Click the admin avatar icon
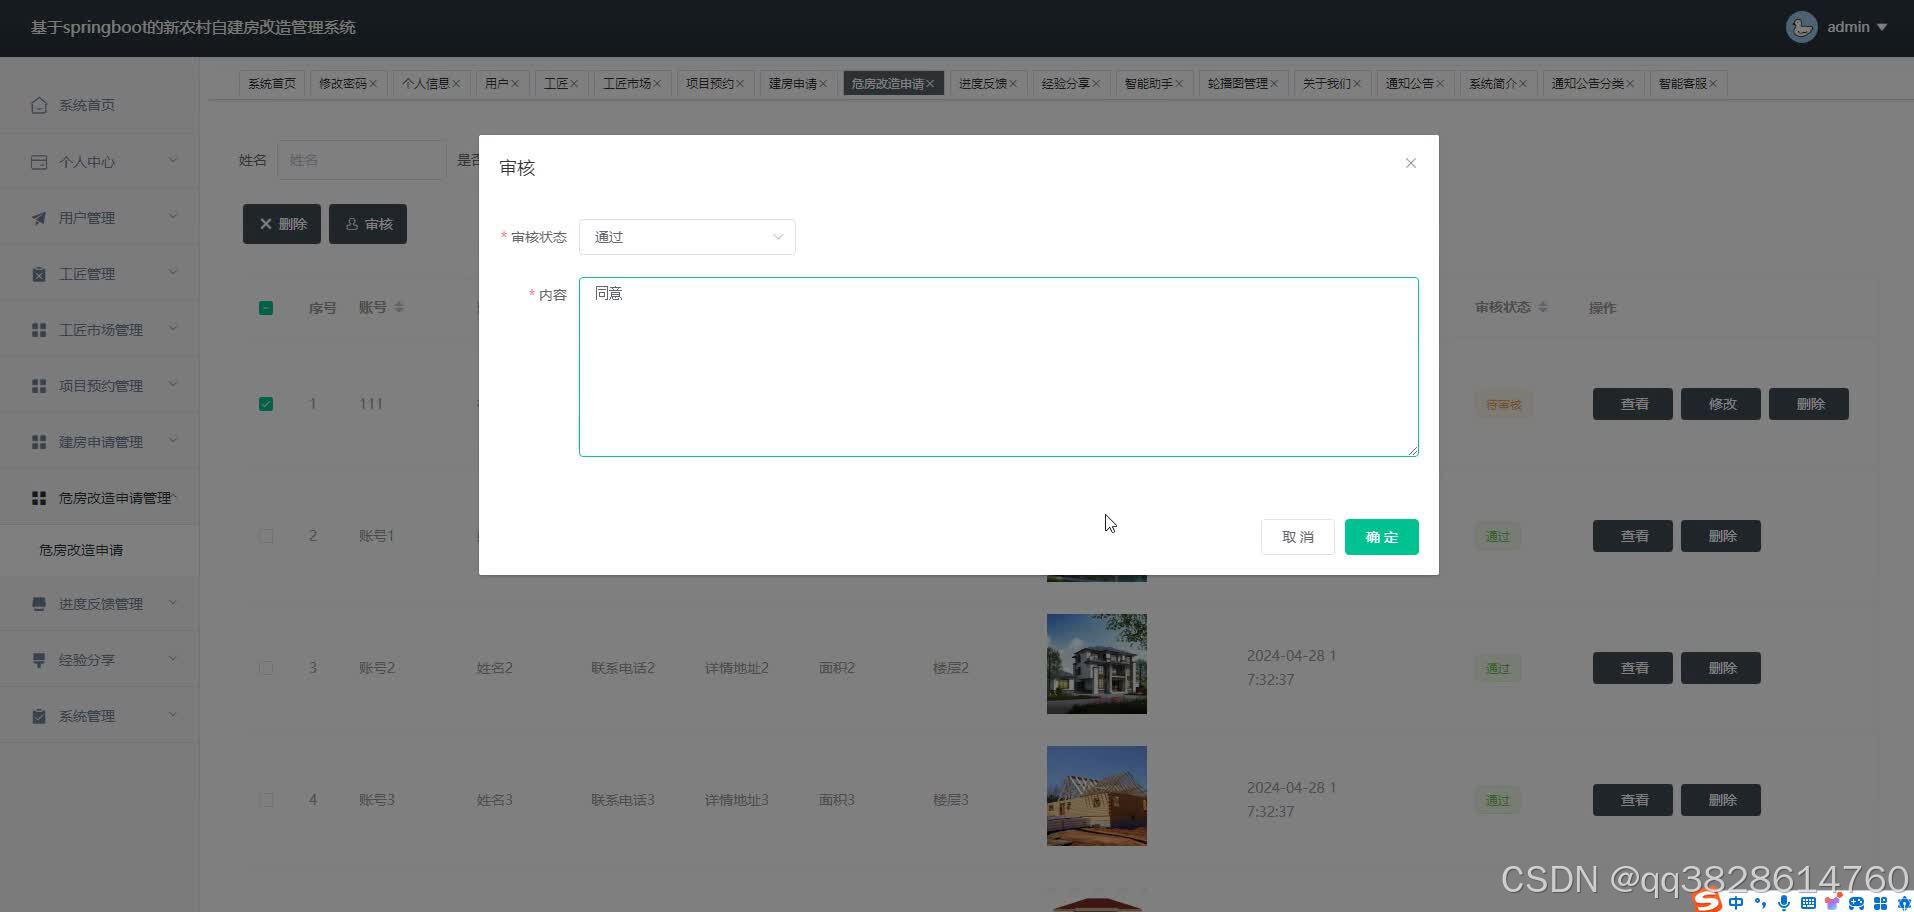1914x912 pixels. [1801, 27]
